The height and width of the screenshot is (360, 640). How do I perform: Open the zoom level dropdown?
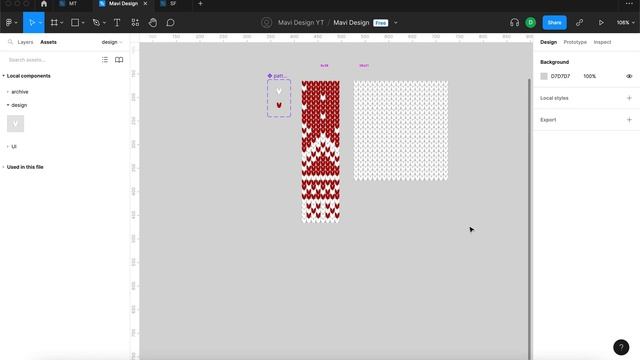tap(626, 23)
